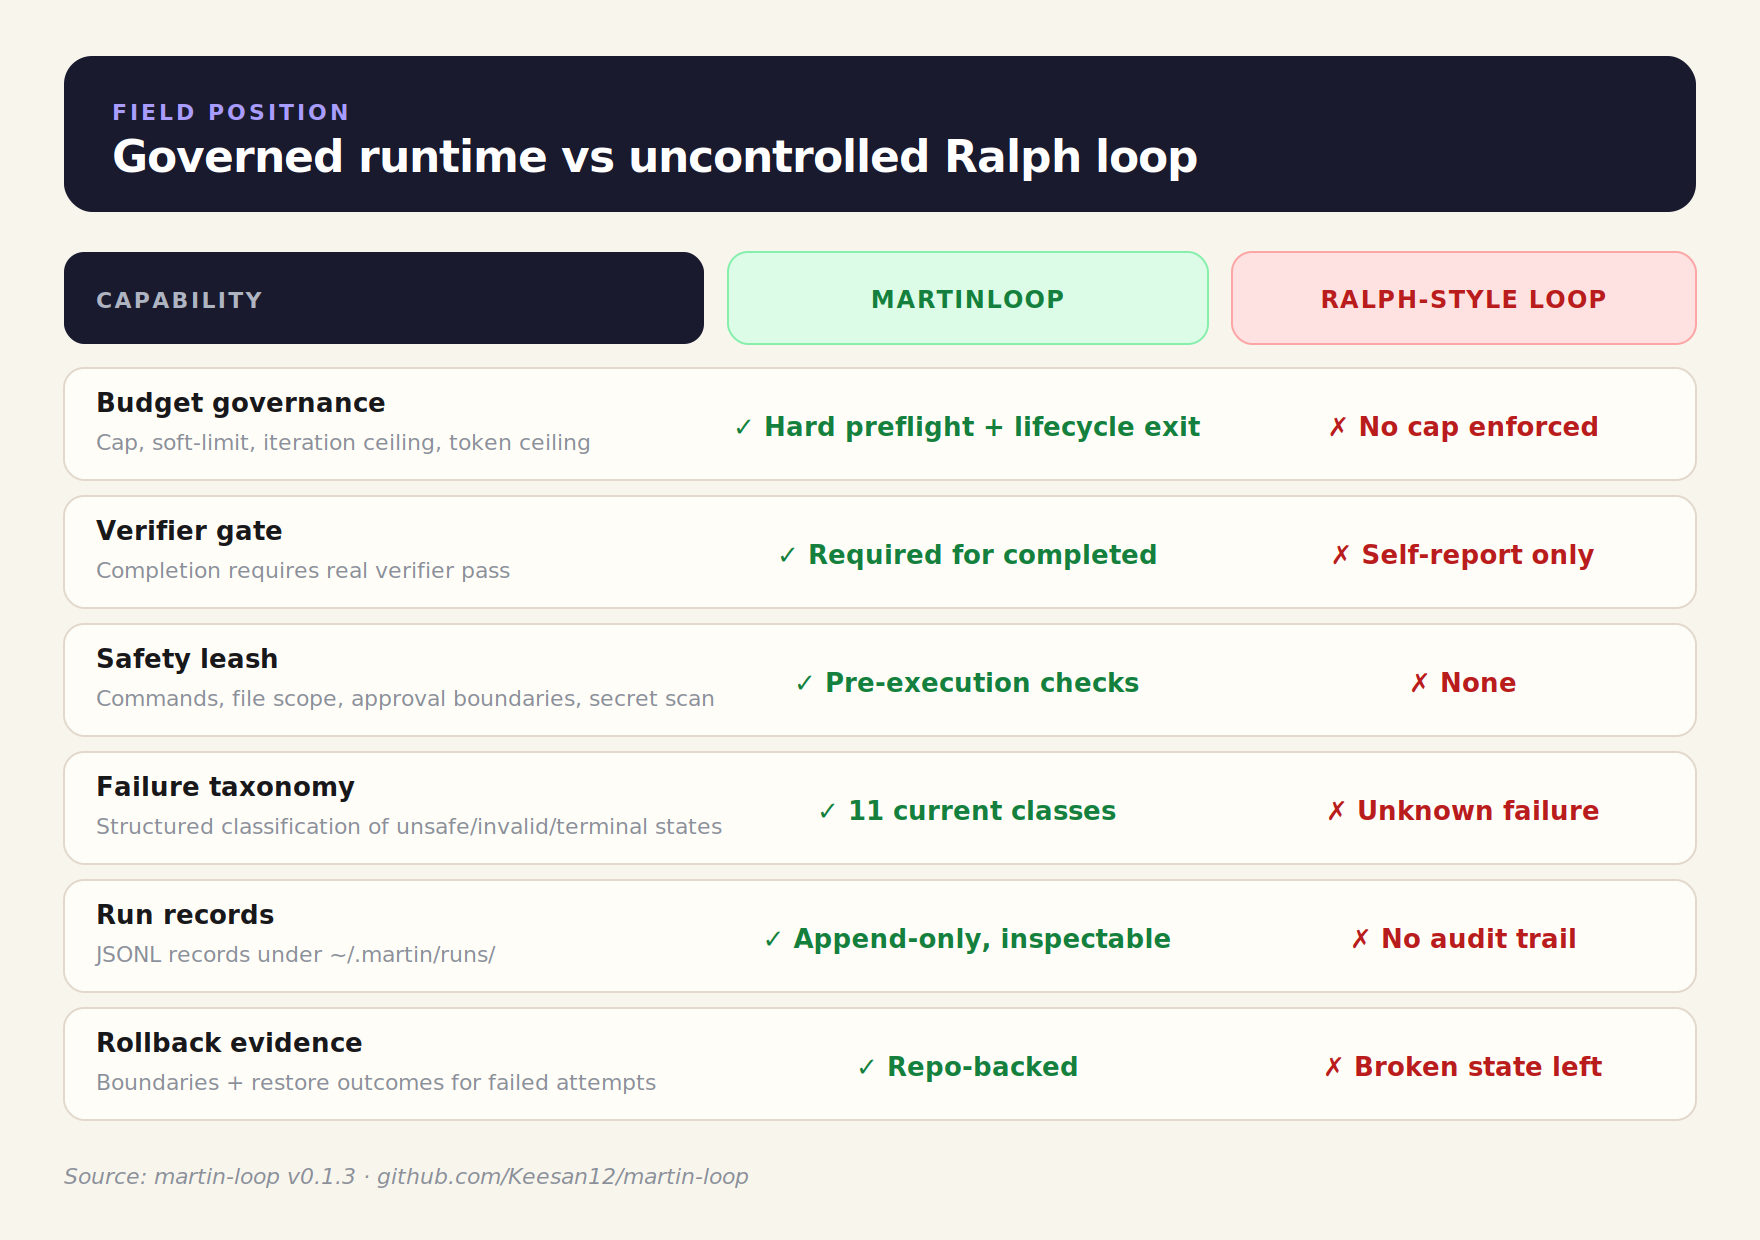
Task: Click 'Required for completed' cell
Action: click(x=967, y=555)
